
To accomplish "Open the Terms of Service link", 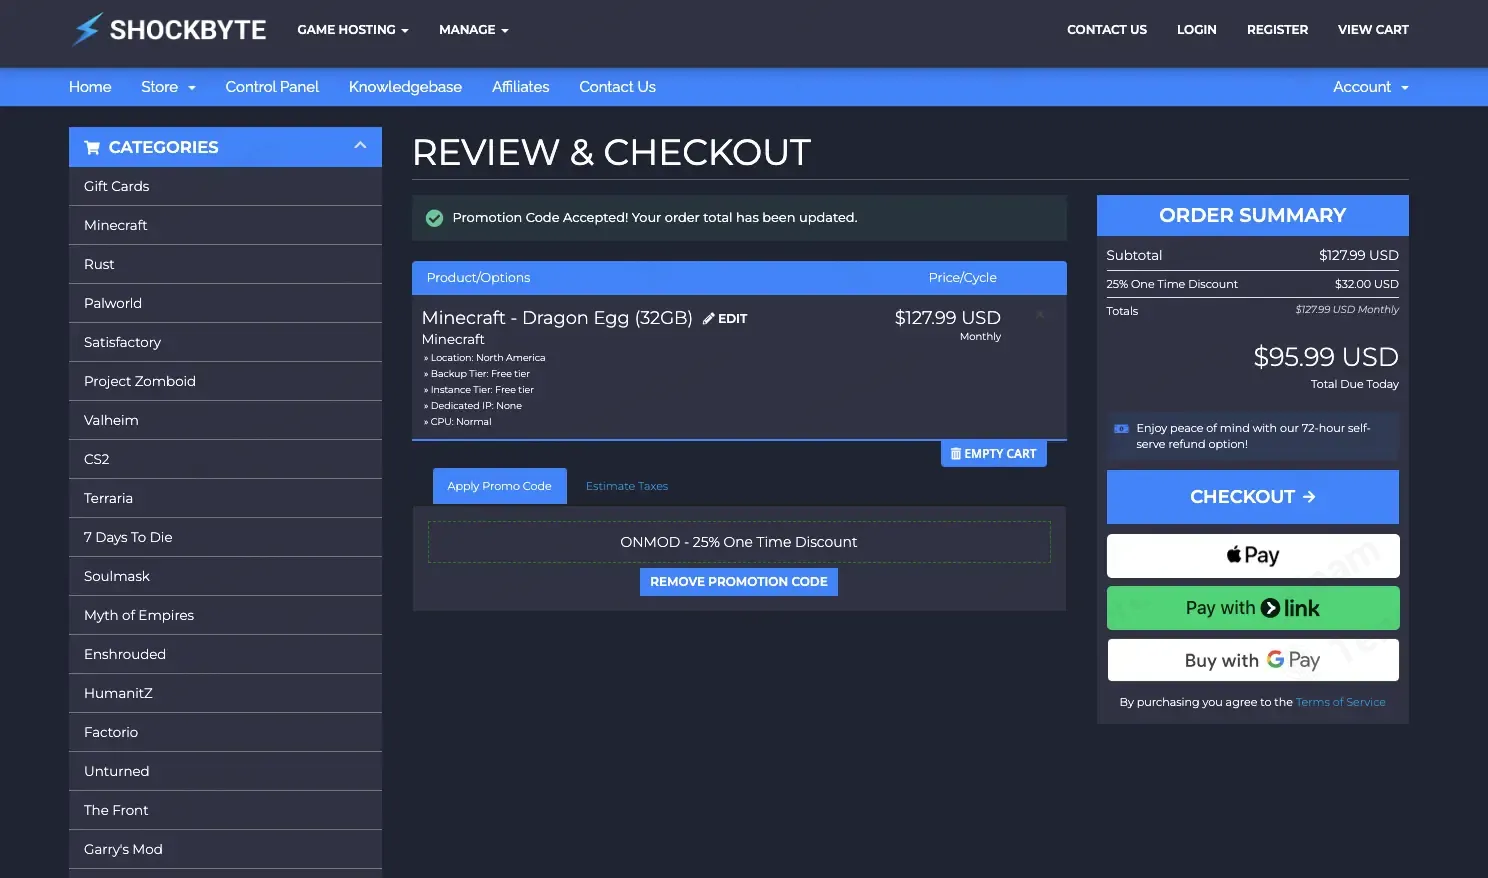I will click(1340, 702).
